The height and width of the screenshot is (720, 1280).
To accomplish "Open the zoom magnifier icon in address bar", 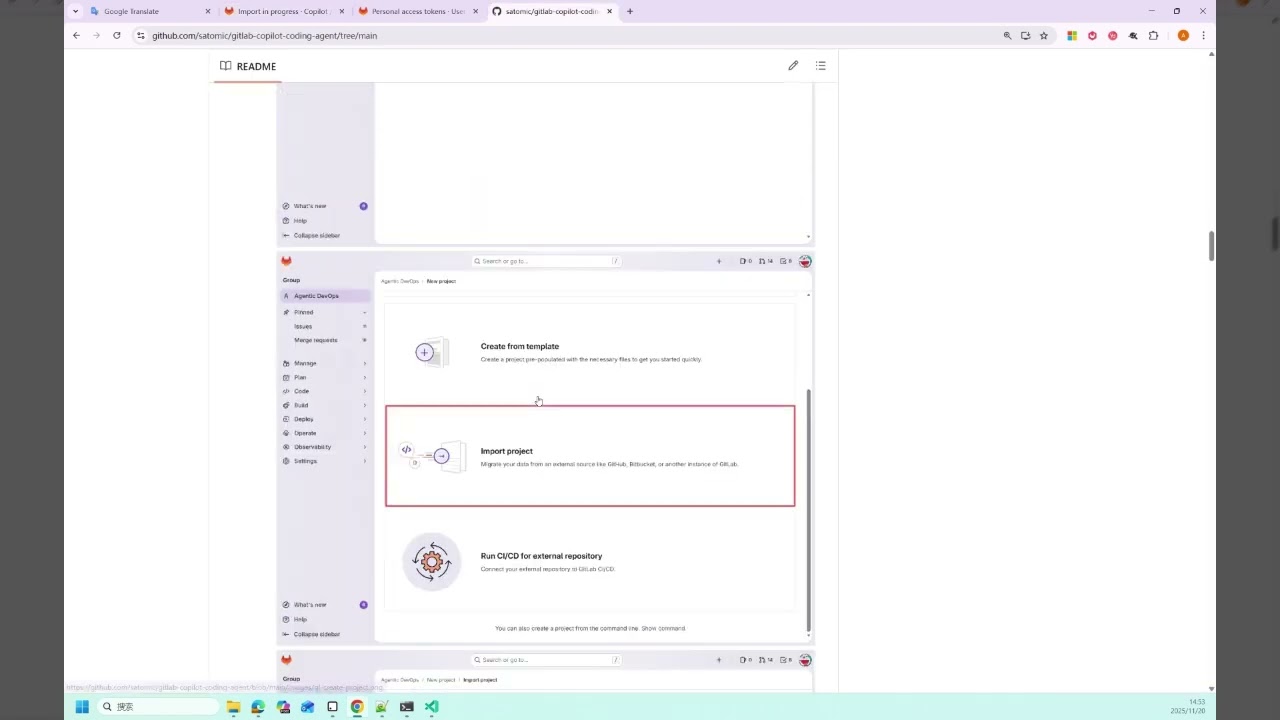I will tap(1007, 35).
